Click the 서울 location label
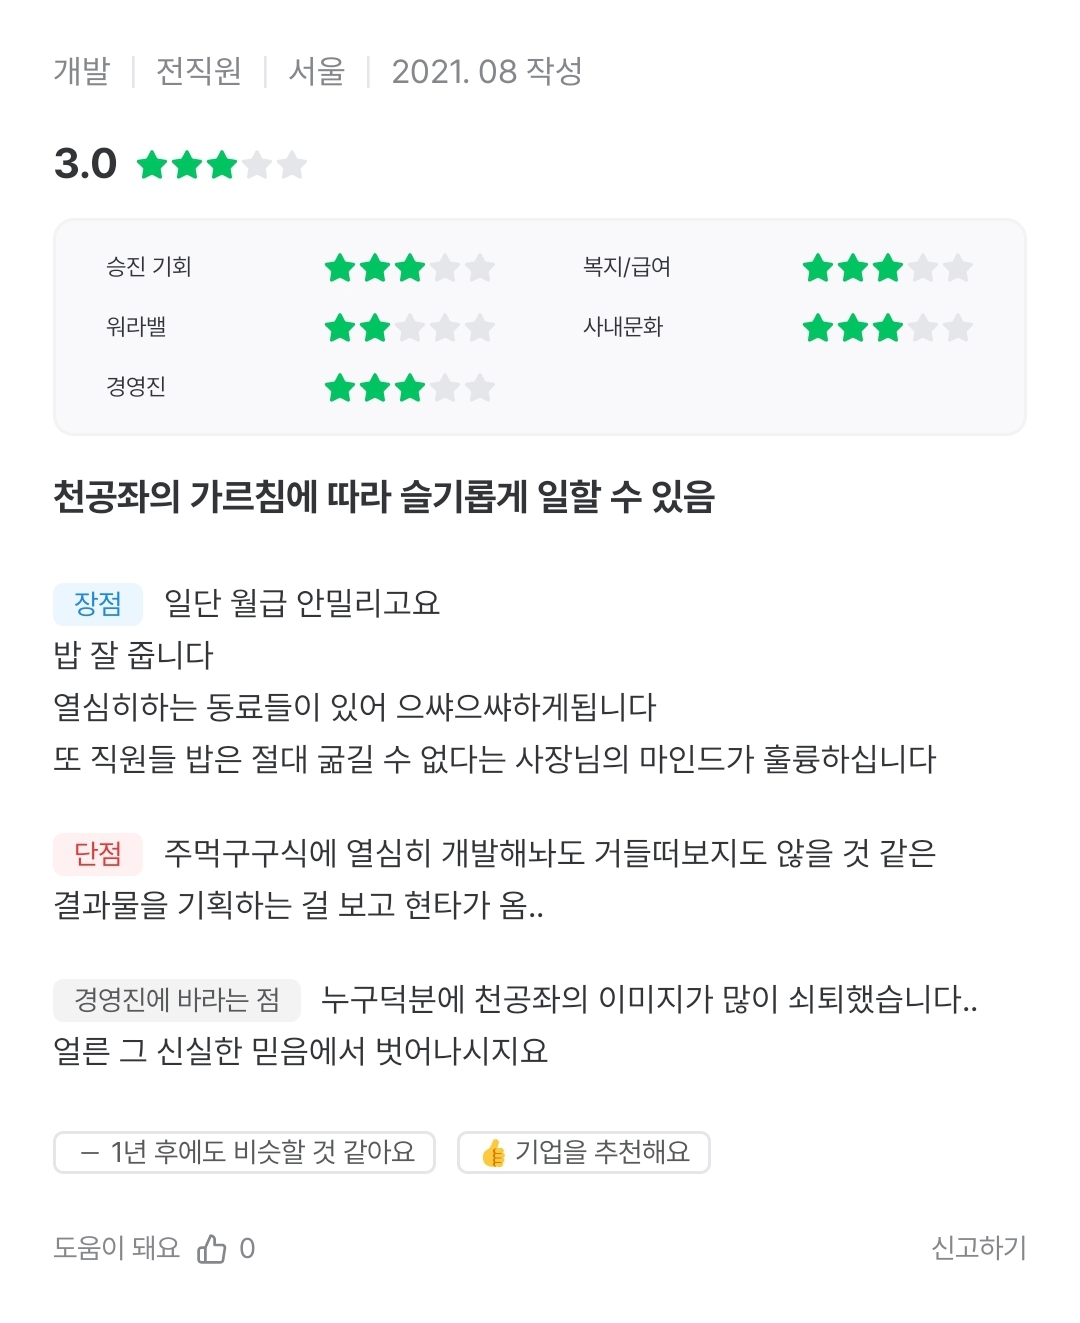The height and width of the screenshot is (1323, 1080). [316, 72]
